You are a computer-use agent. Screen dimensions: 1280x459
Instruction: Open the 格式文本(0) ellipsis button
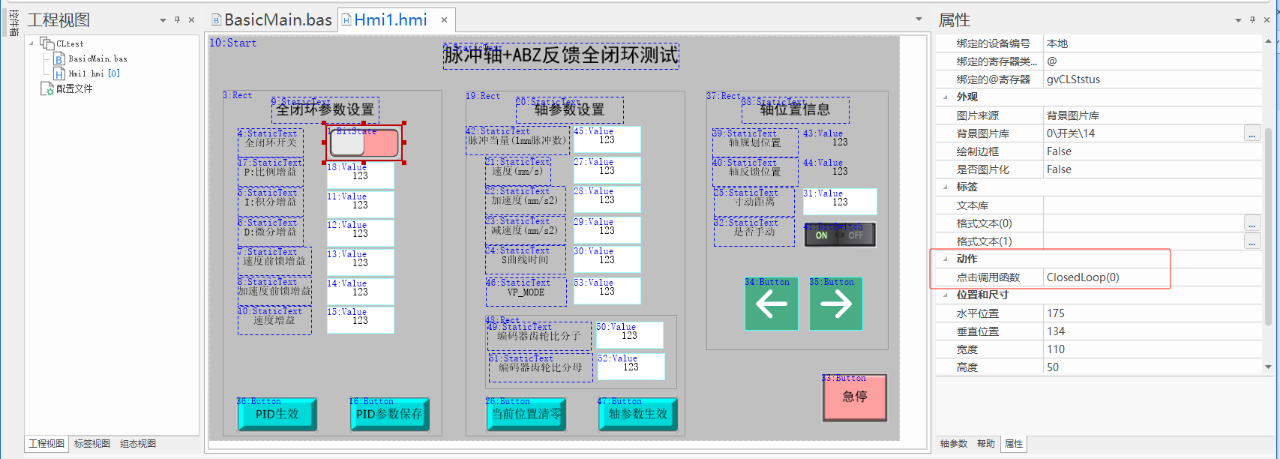tap(1251, 223)
